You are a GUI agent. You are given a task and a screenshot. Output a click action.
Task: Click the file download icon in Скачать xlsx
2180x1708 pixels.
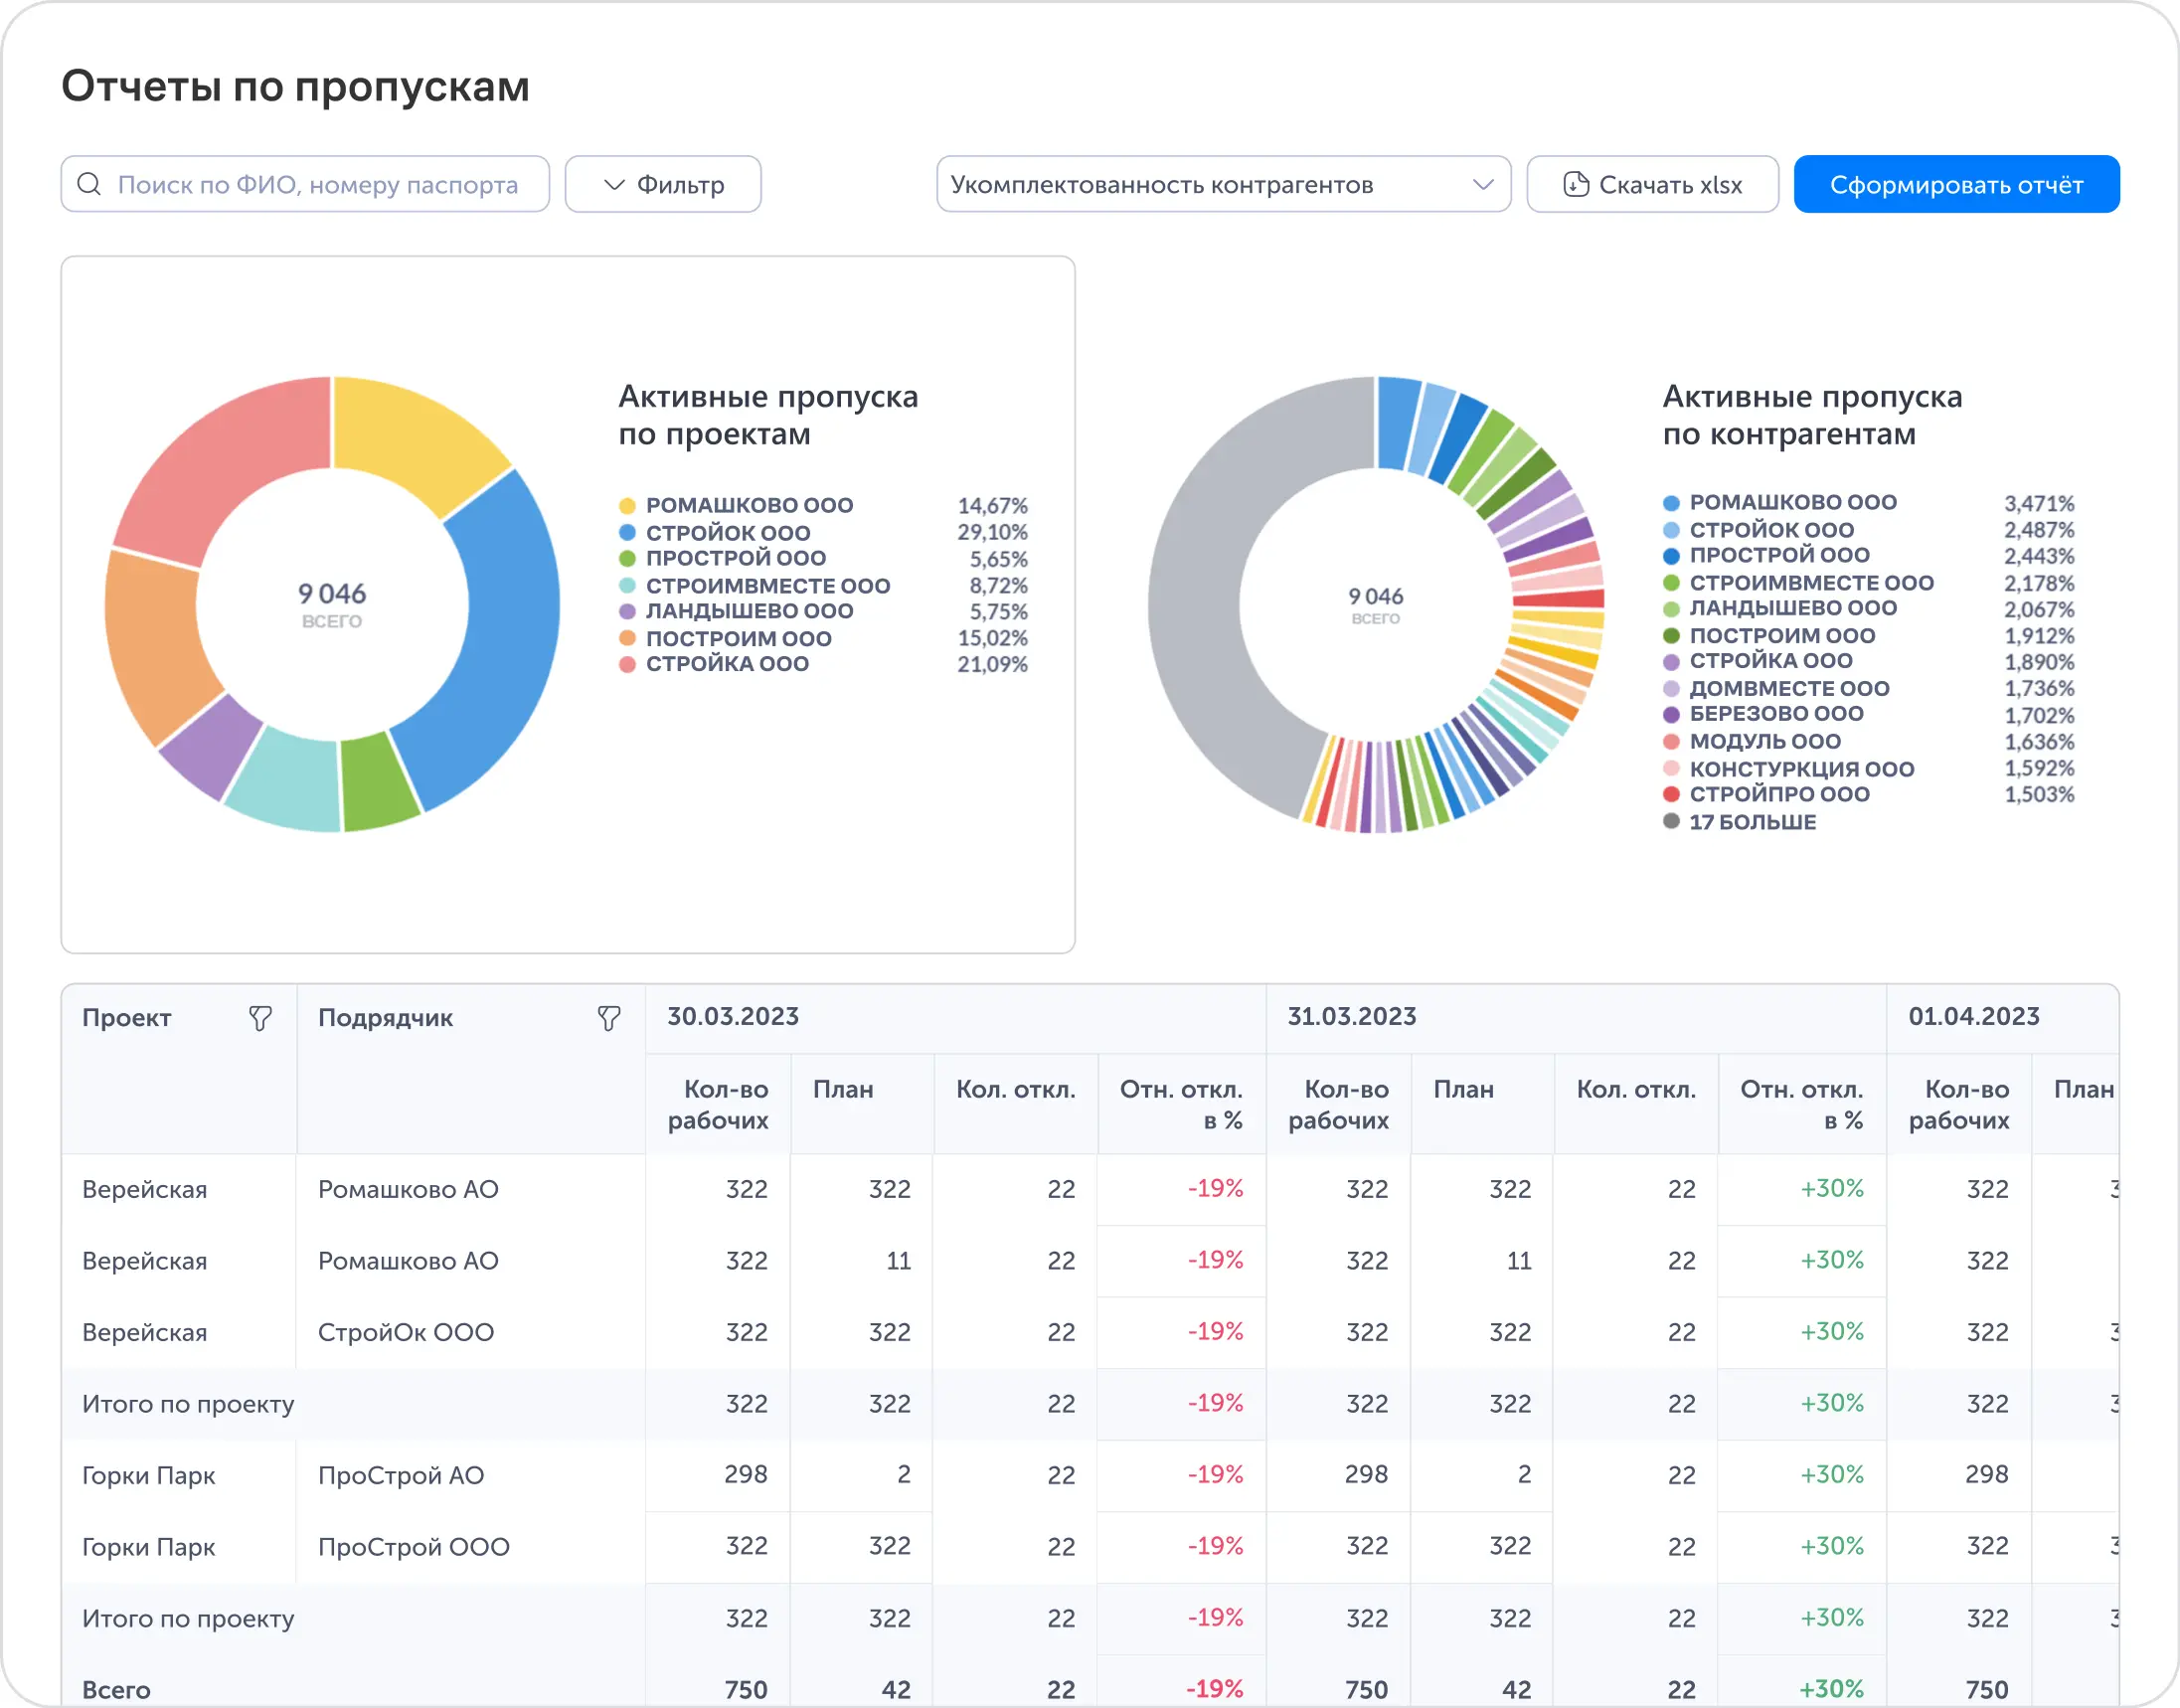1576,184
